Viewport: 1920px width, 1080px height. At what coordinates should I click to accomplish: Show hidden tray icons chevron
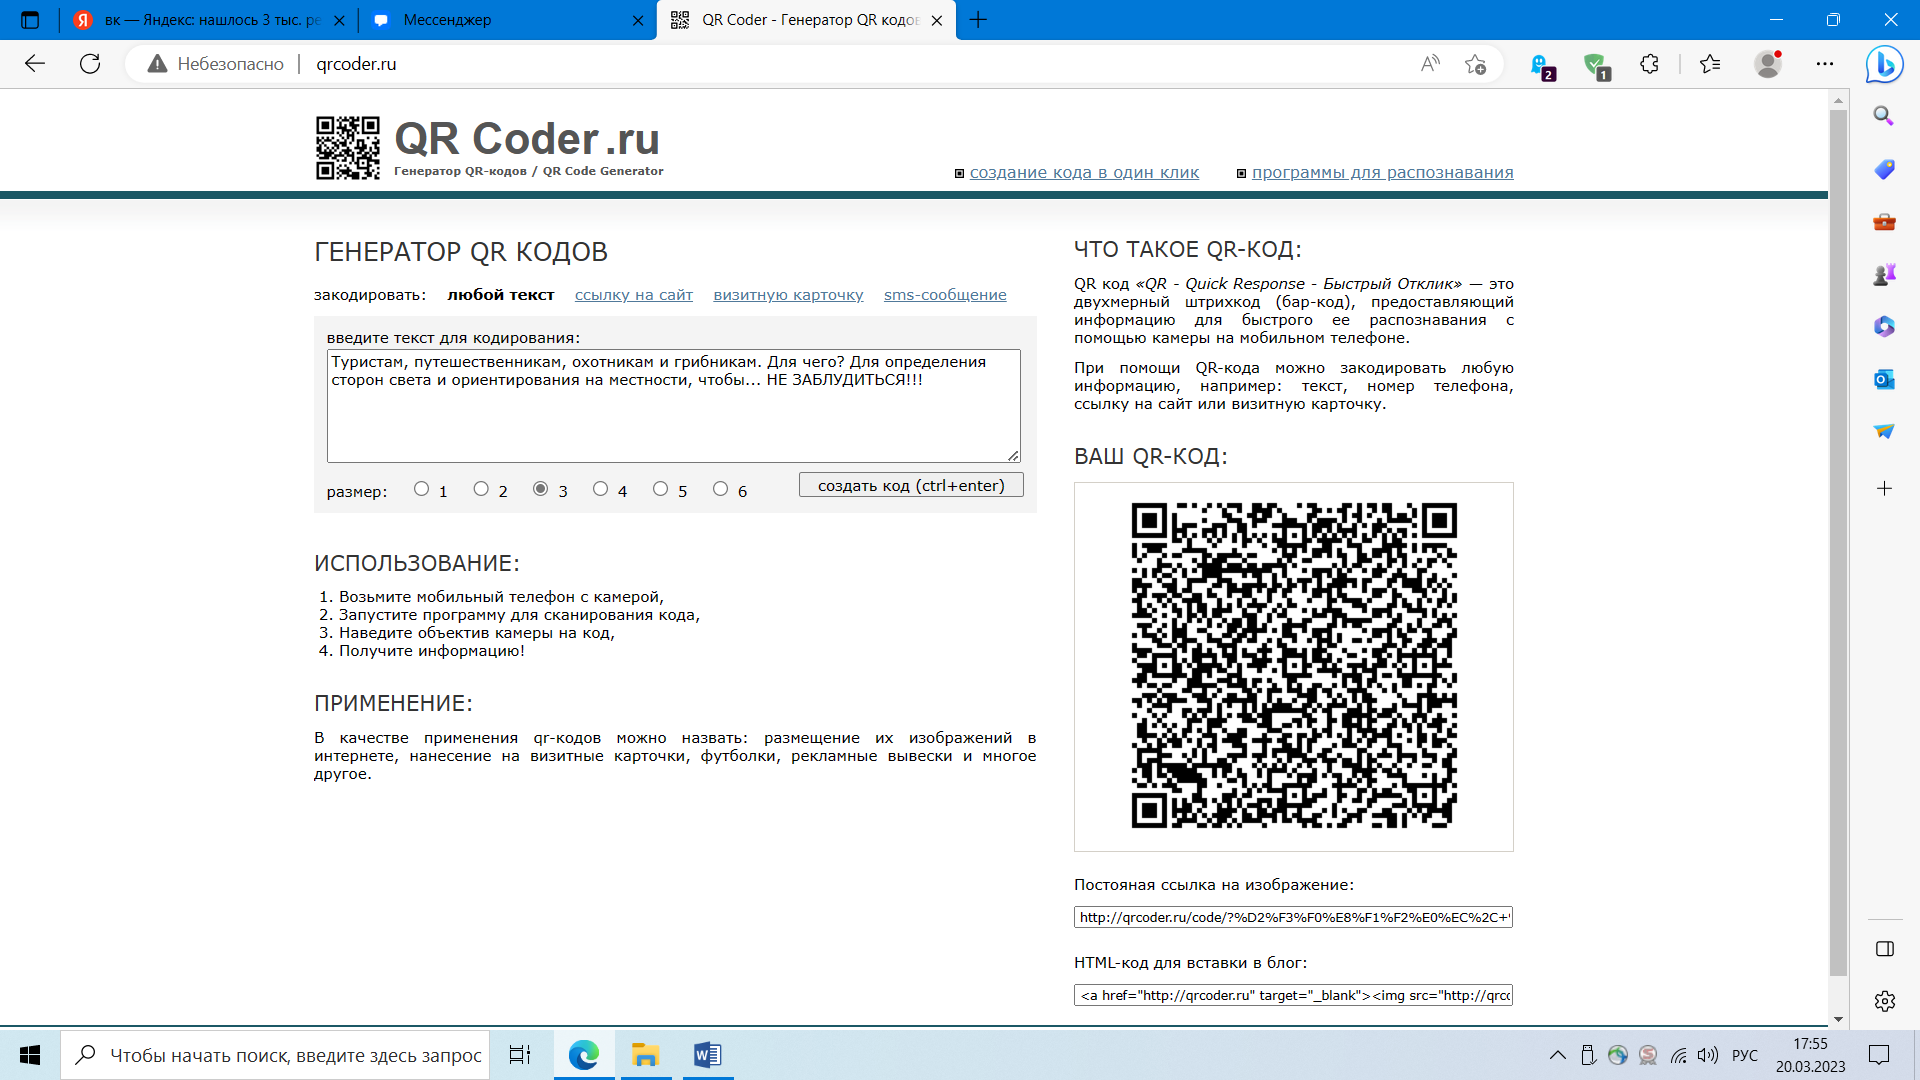(1558, 1055)
